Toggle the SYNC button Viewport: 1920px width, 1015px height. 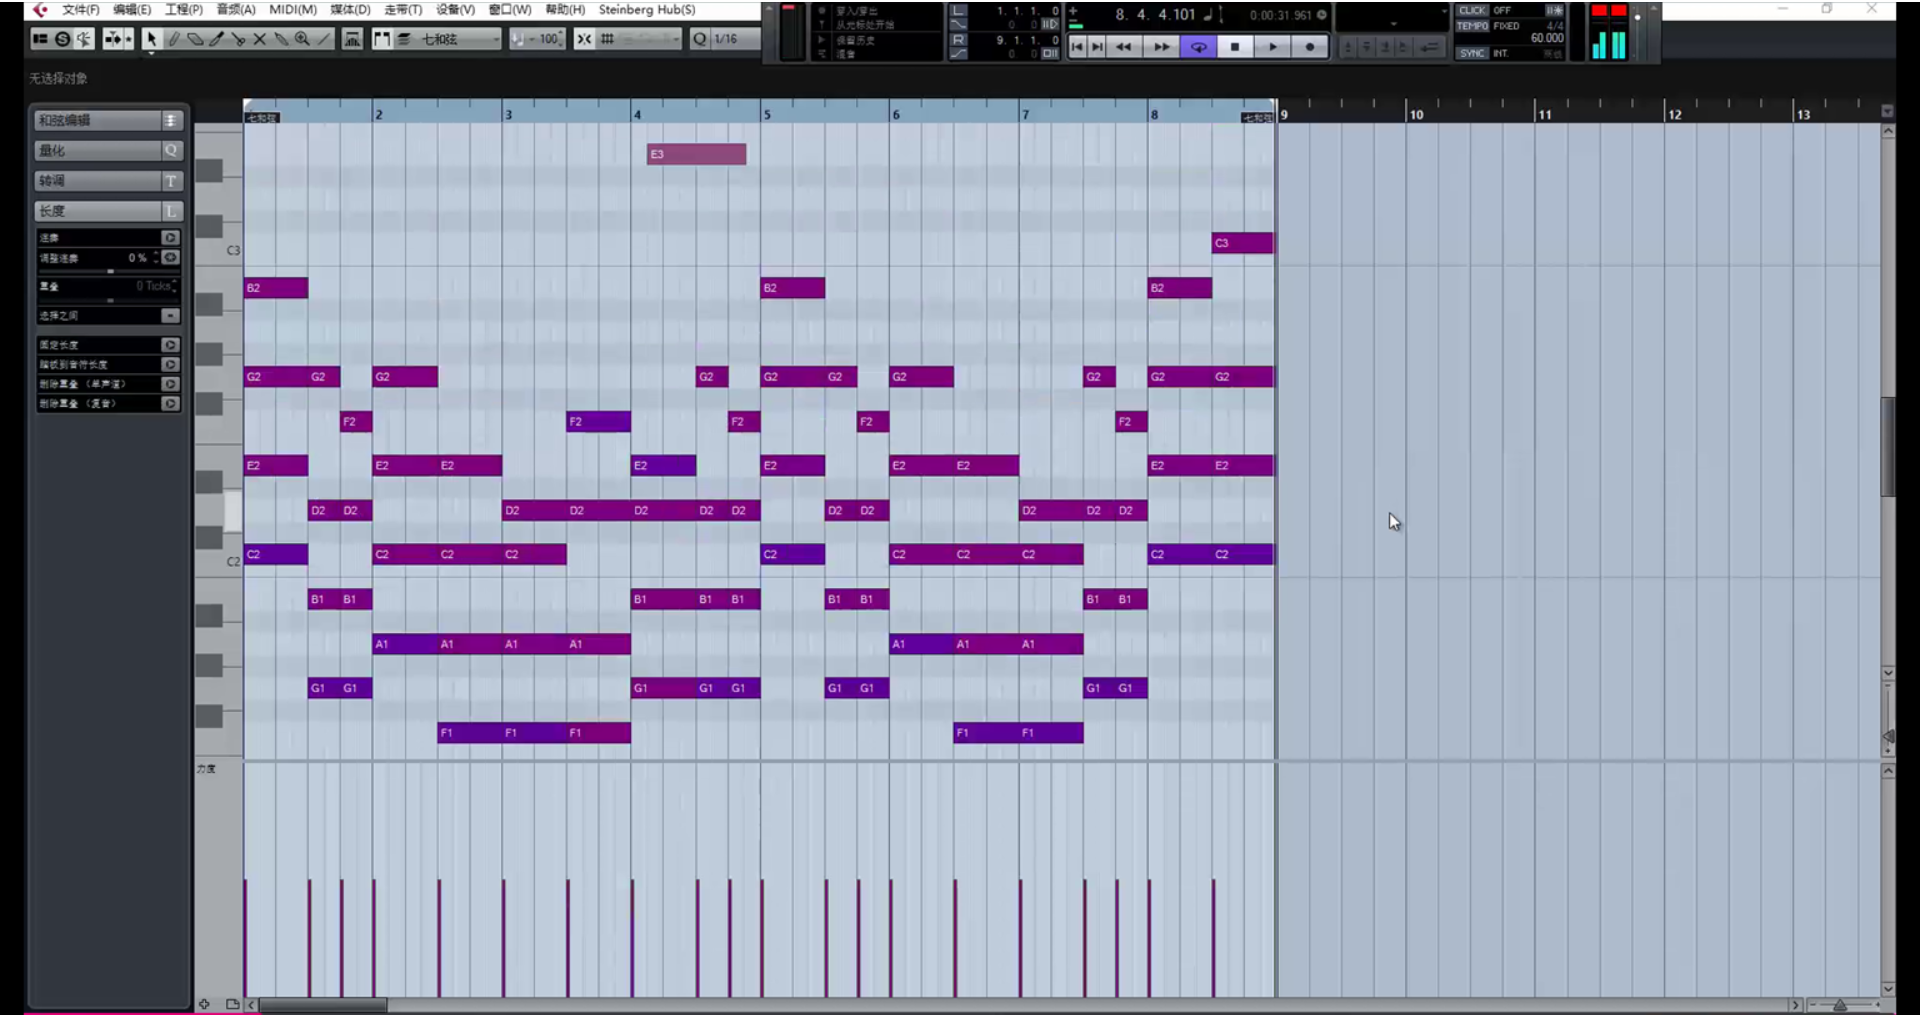[1472, 53]
